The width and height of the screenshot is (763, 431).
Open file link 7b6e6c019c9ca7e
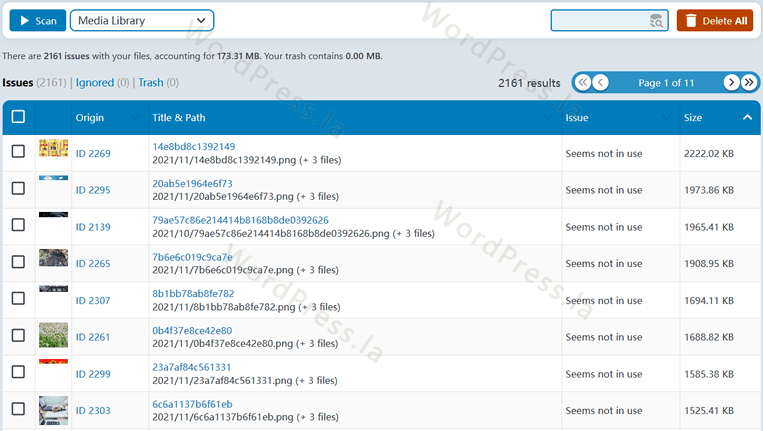(192, 257)
